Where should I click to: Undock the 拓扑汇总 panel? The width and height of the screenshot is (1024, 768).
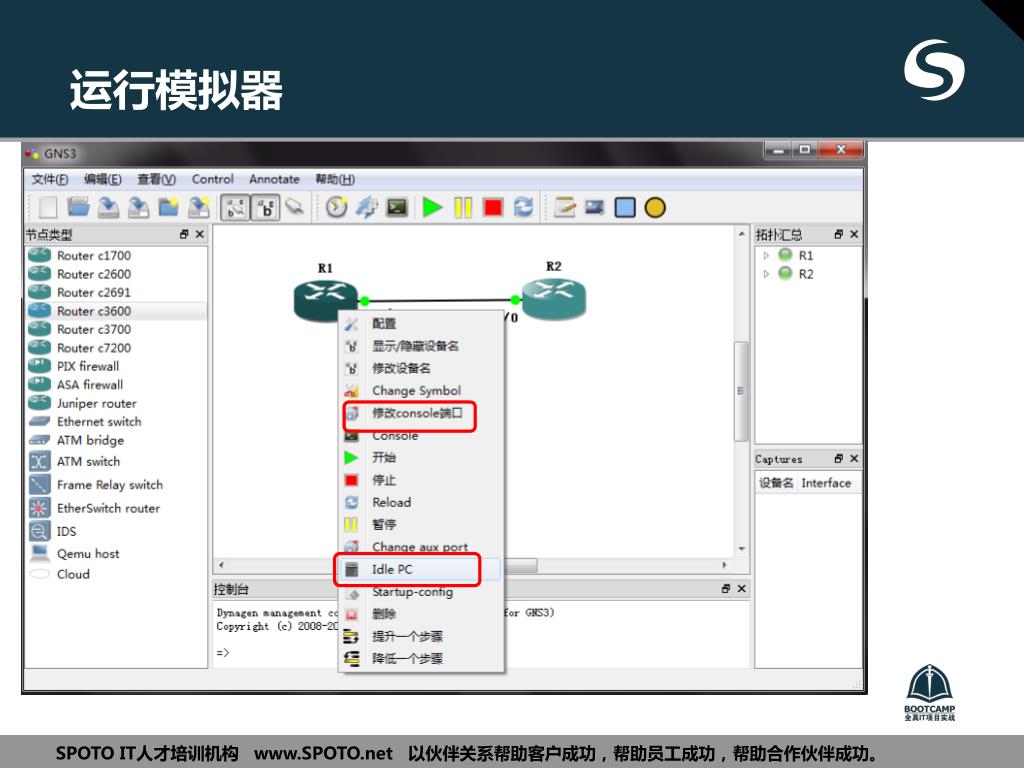[839, 234]
